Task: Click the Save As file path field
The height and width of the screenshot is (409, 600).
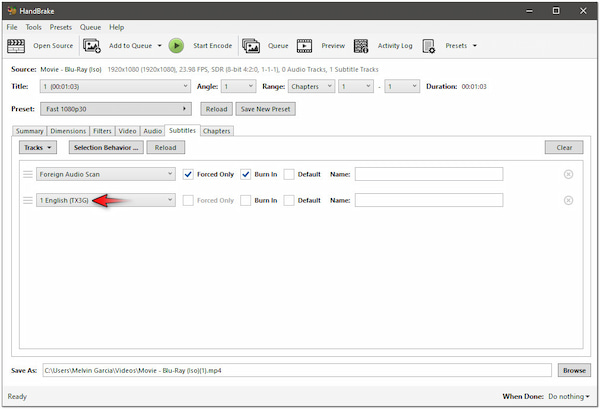Action: (297, 370)
